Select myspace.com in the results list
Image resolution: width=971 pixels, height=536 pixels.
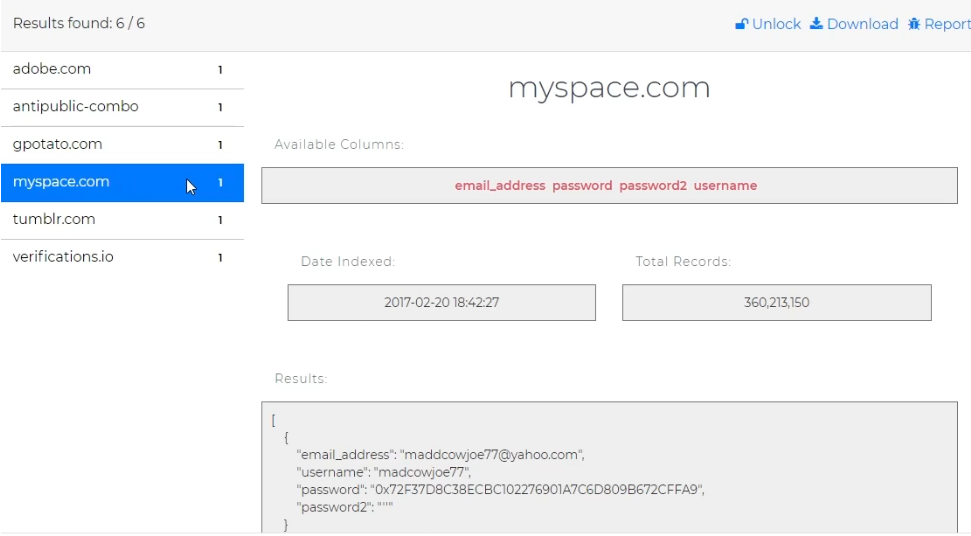coord(123,183)
